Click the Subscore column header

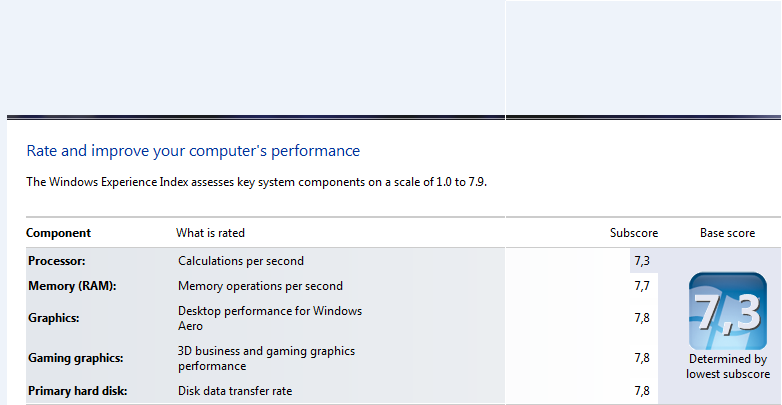click(634, 233)
